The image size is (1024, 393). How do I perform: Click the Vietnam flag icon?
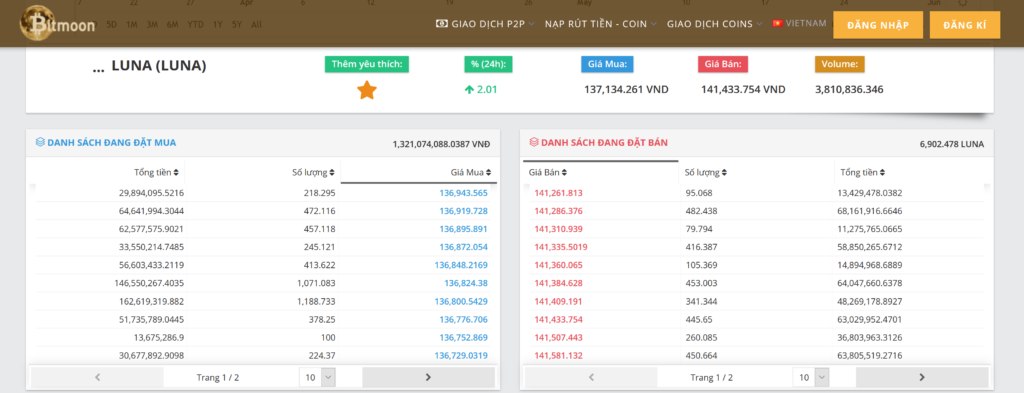pyautogui.click(x=777, y=24)
